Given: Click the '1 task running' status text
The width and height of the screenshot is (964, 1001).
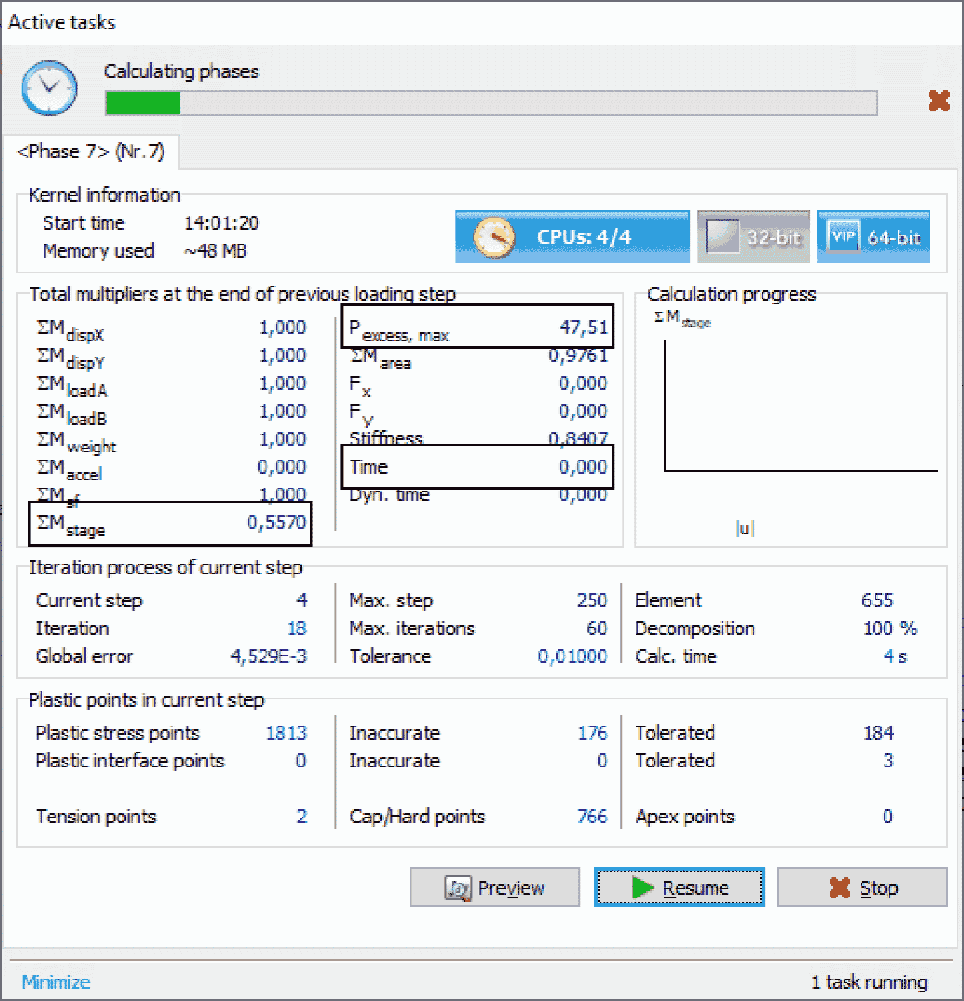Looking at the screenshot, I should click(869, 982).
